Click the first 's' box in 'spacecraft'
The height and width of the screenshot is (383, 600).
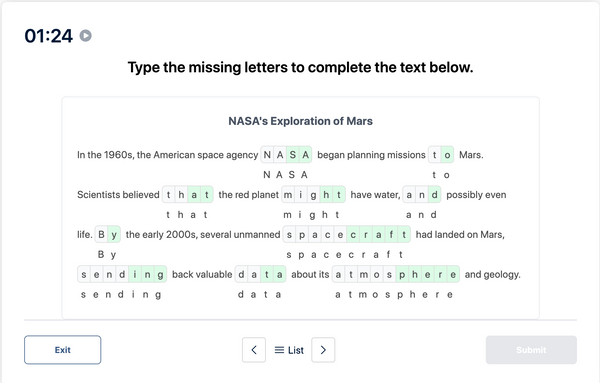pyautogui.click(x=289, y=235)
